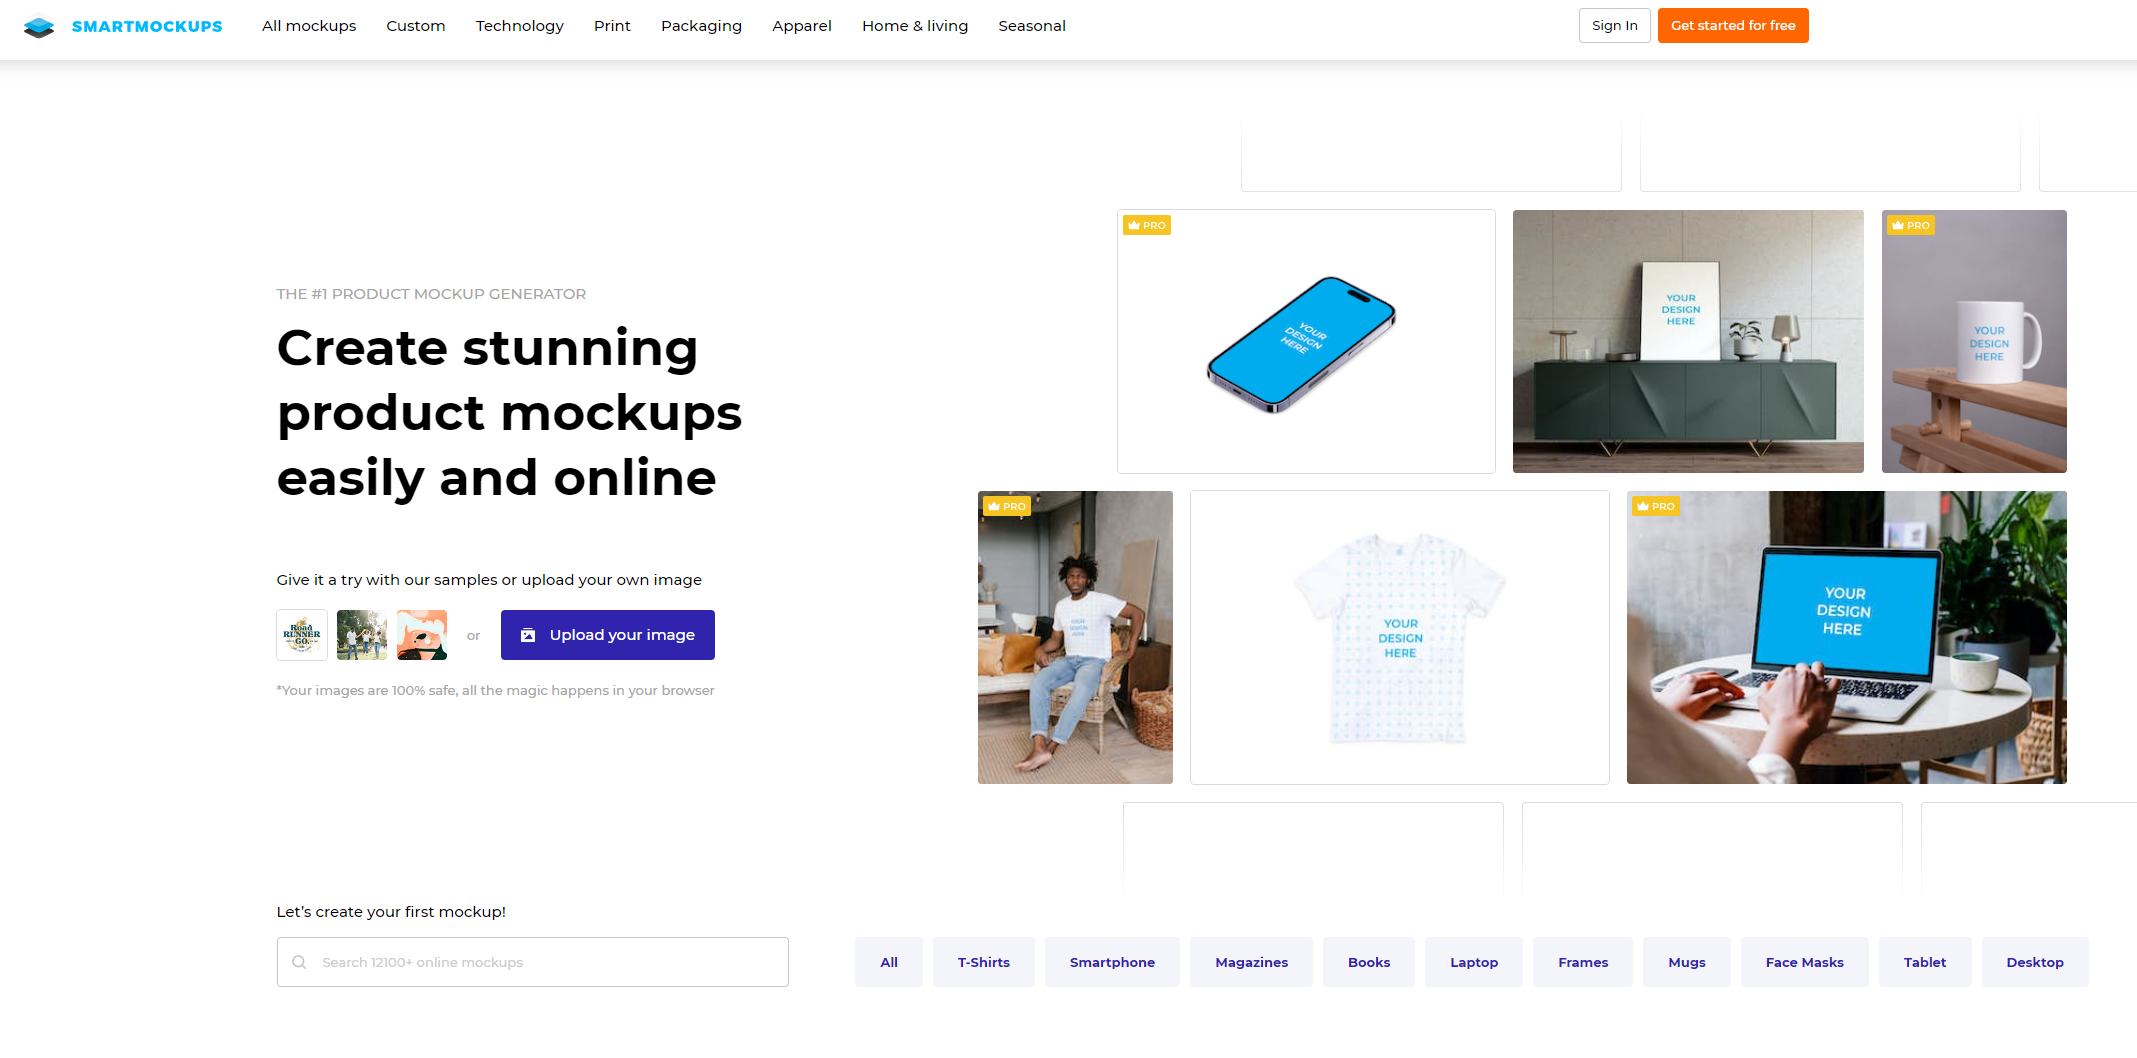The height and width of the screenshot is (1058, 2137).
Task: Focus the Search online mockups field
Action: 533,962
